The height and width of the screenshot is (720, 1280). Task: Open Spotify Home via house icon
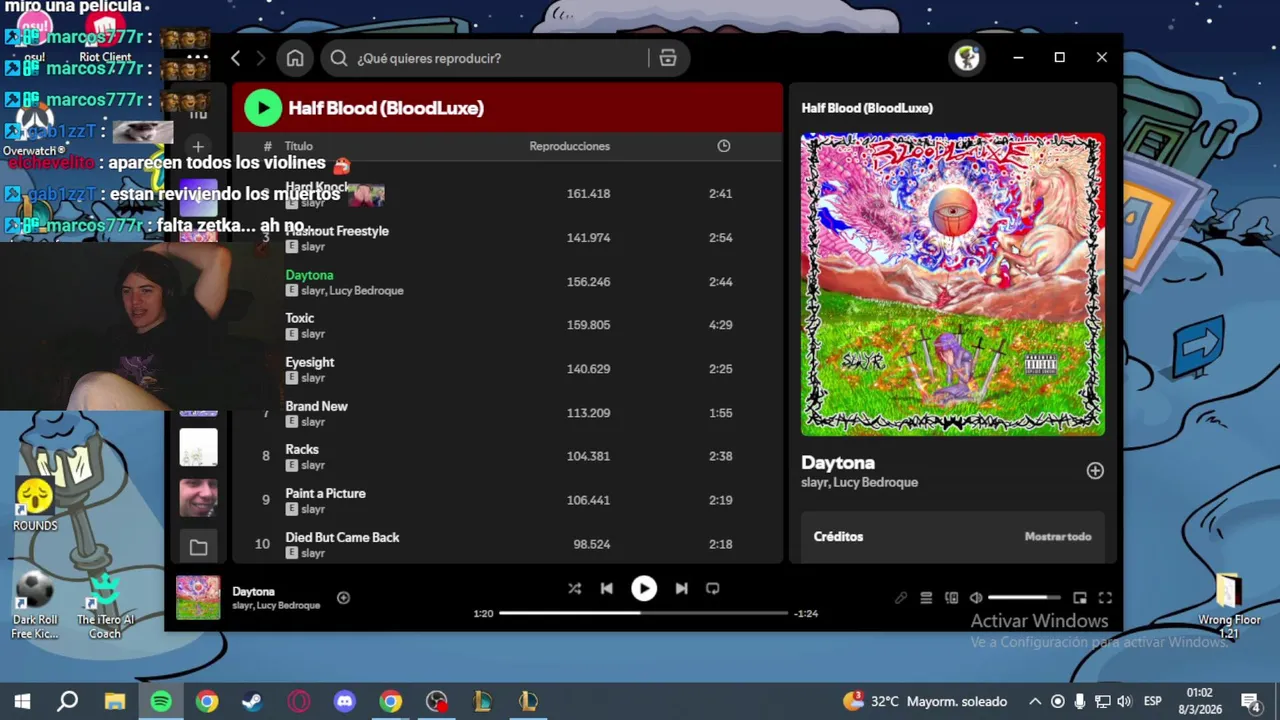click(x=295, y=58)
